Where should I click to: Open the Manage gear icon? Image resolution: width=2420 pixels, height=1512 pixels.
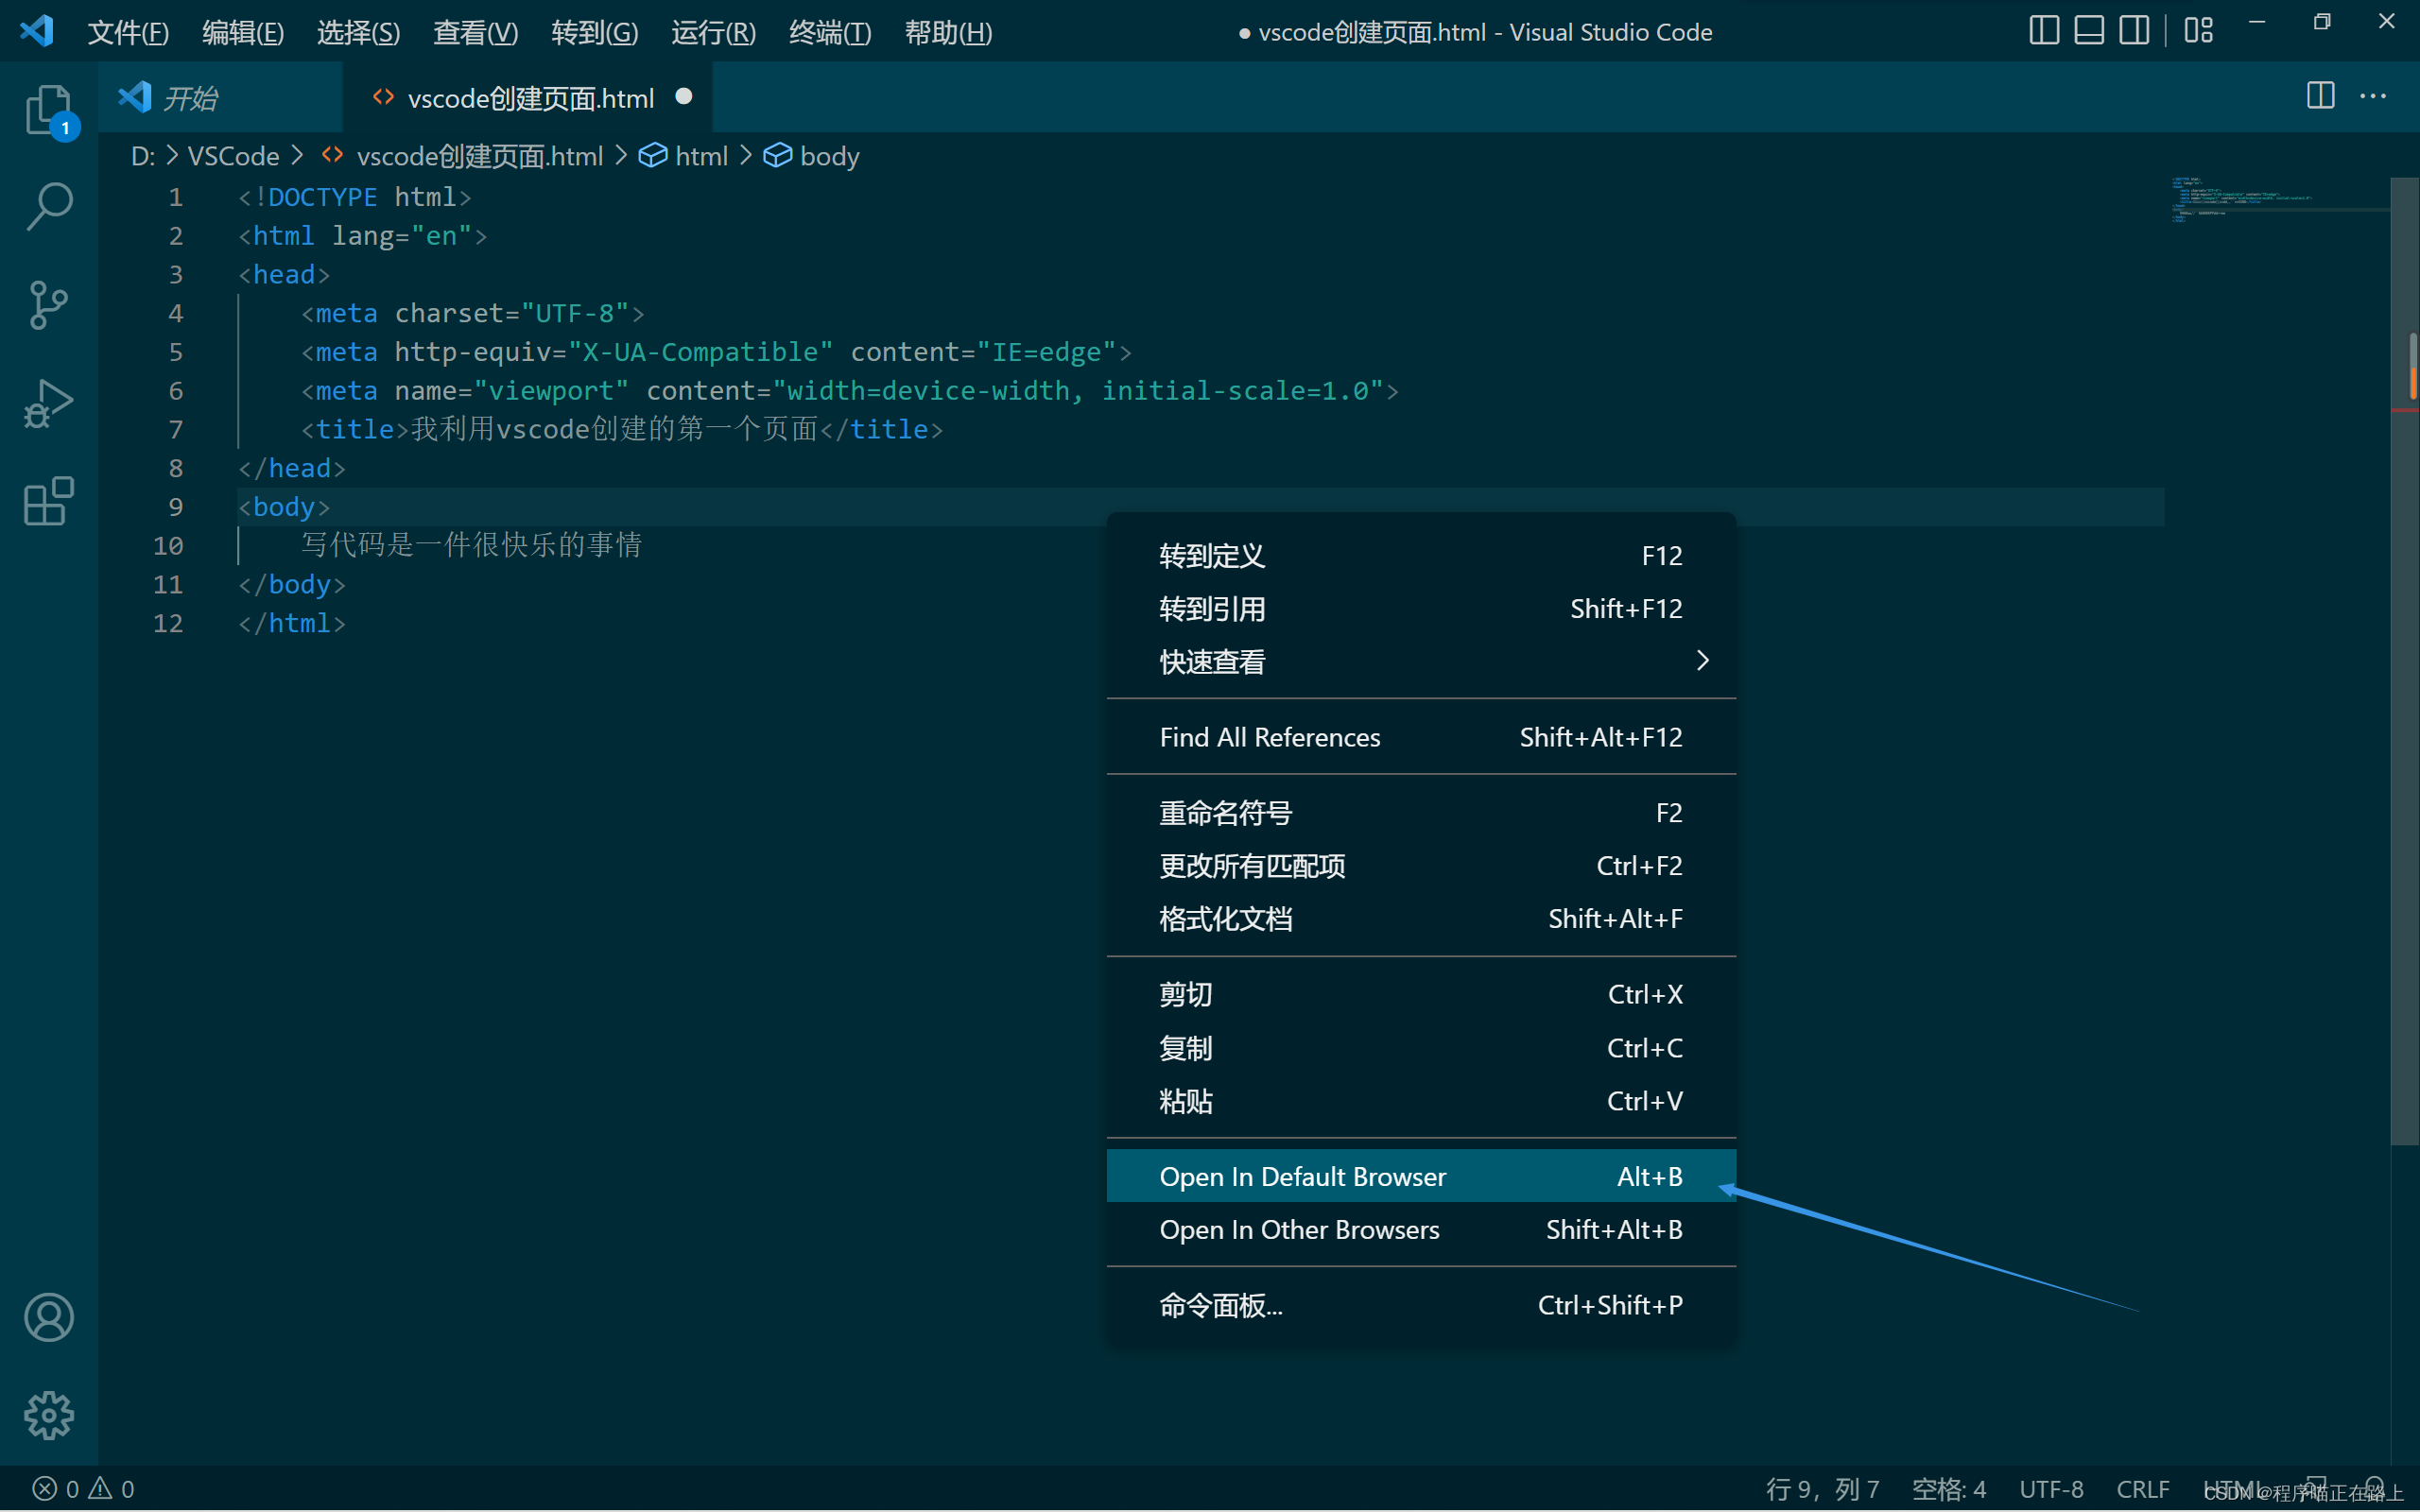pyautogui.click(x=48, y=1415)
